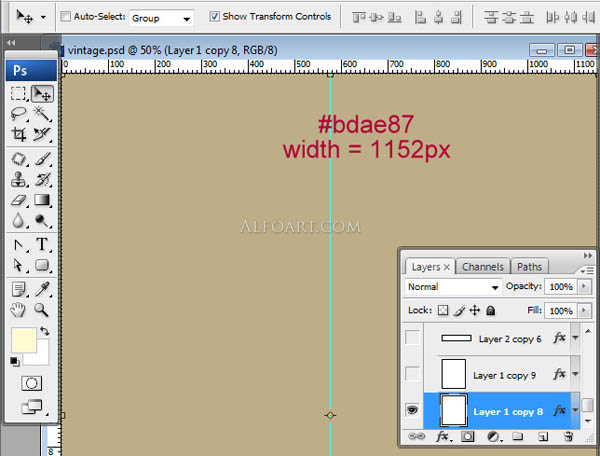Open the foreground color picker
600x456 pixels.
24,339
